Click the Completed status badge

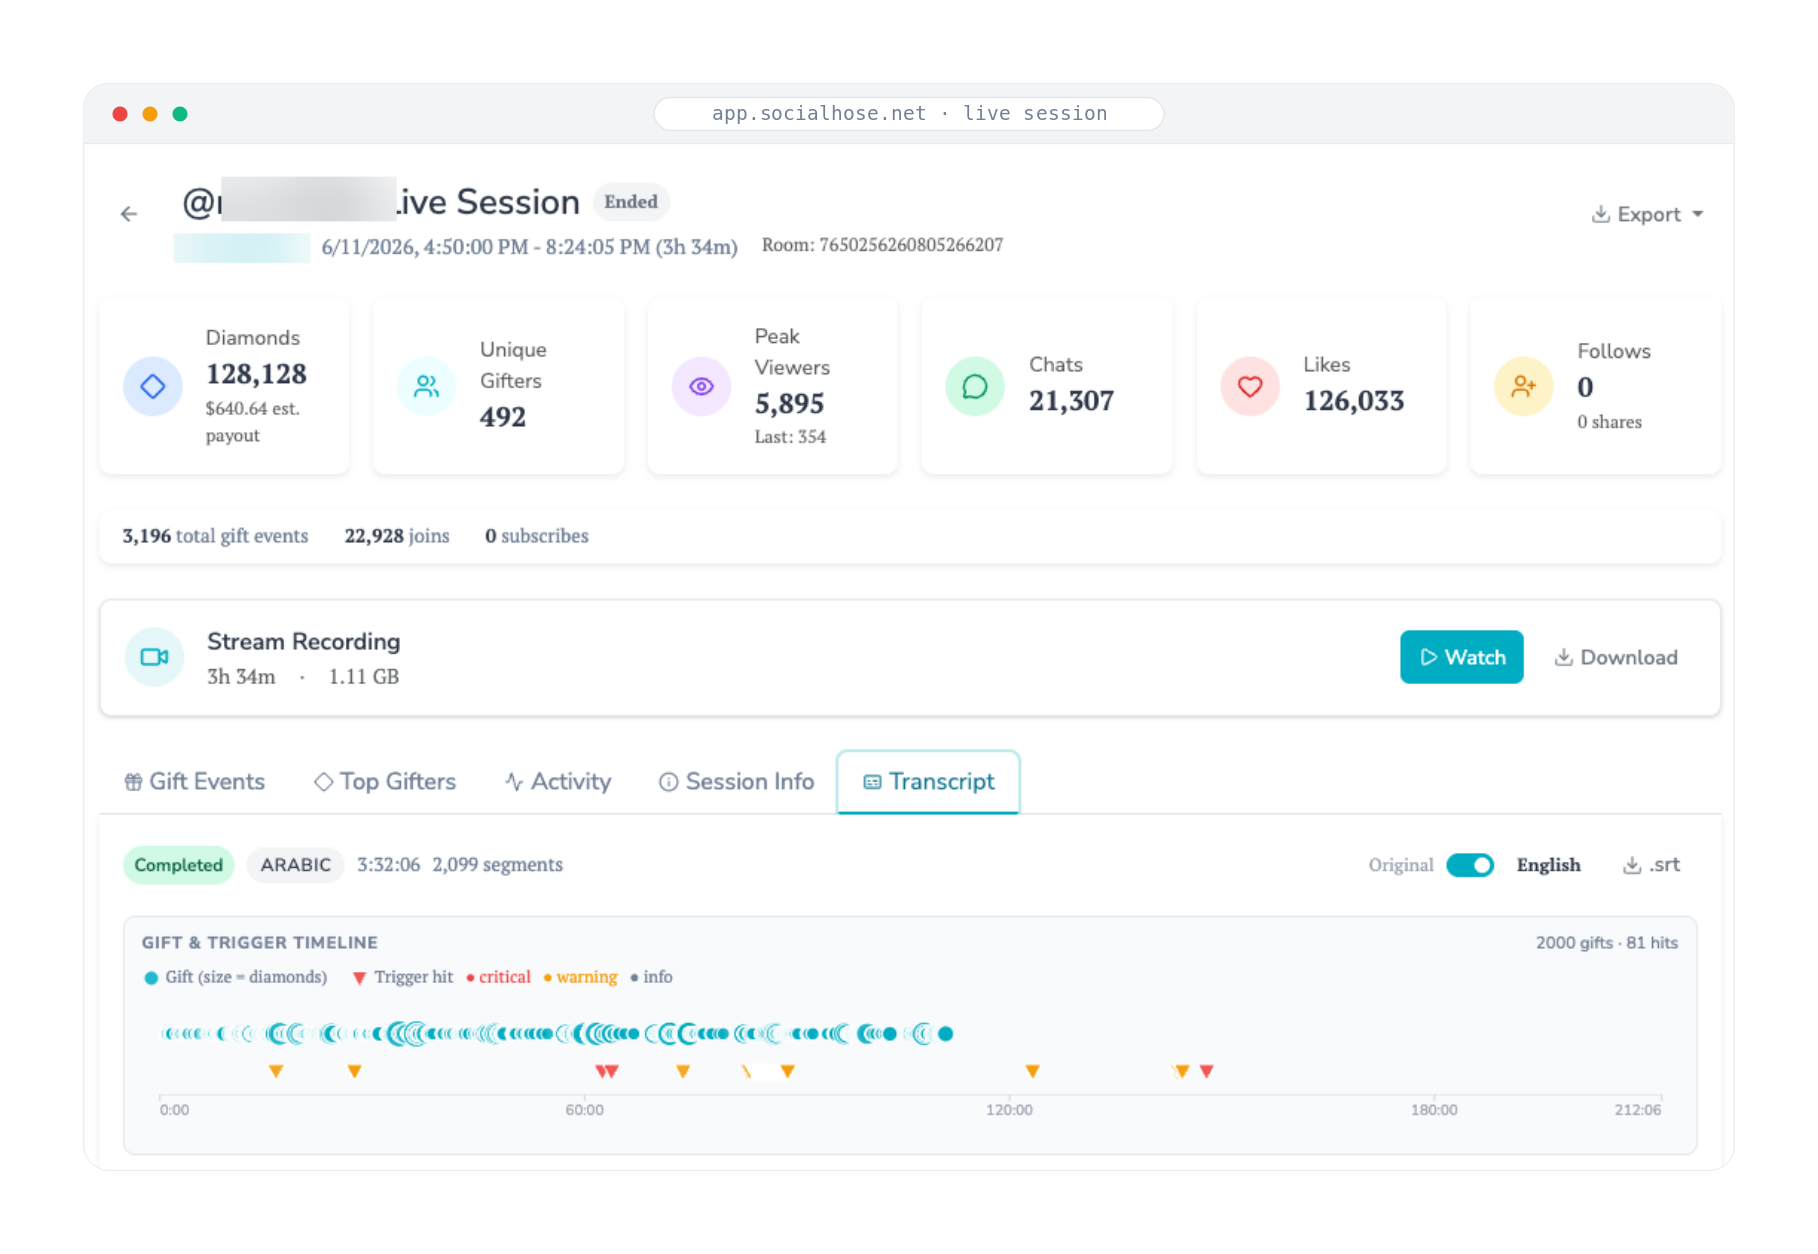click(x=179, y=865)
